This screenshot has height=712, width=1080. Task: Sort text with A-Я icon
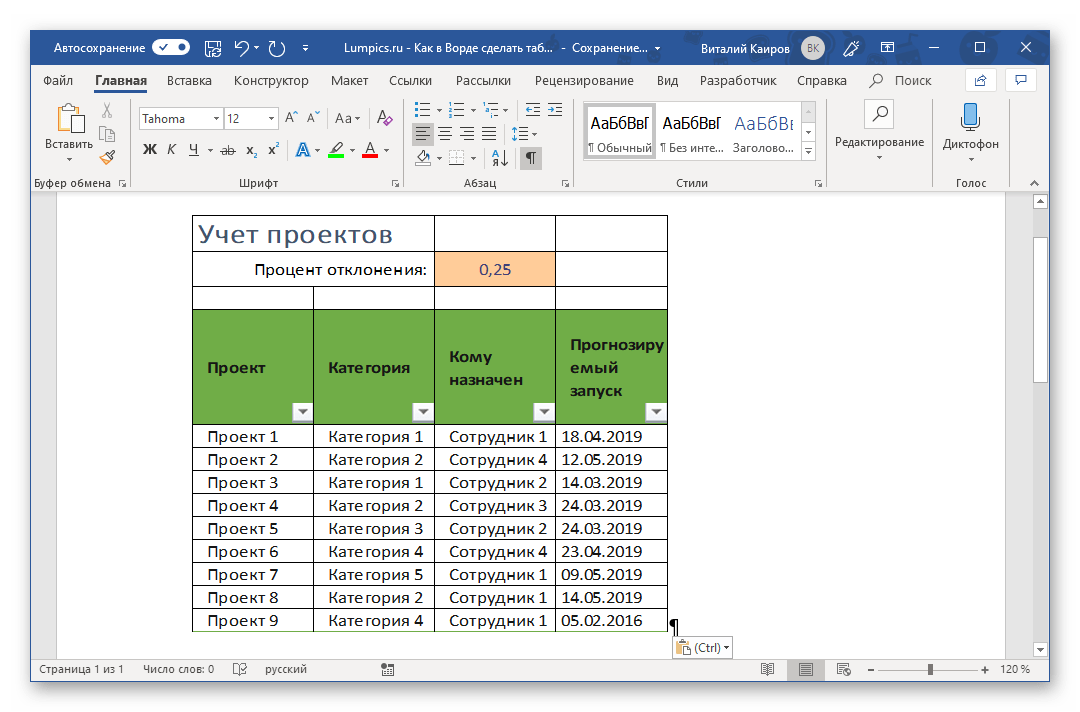(500, 158)
